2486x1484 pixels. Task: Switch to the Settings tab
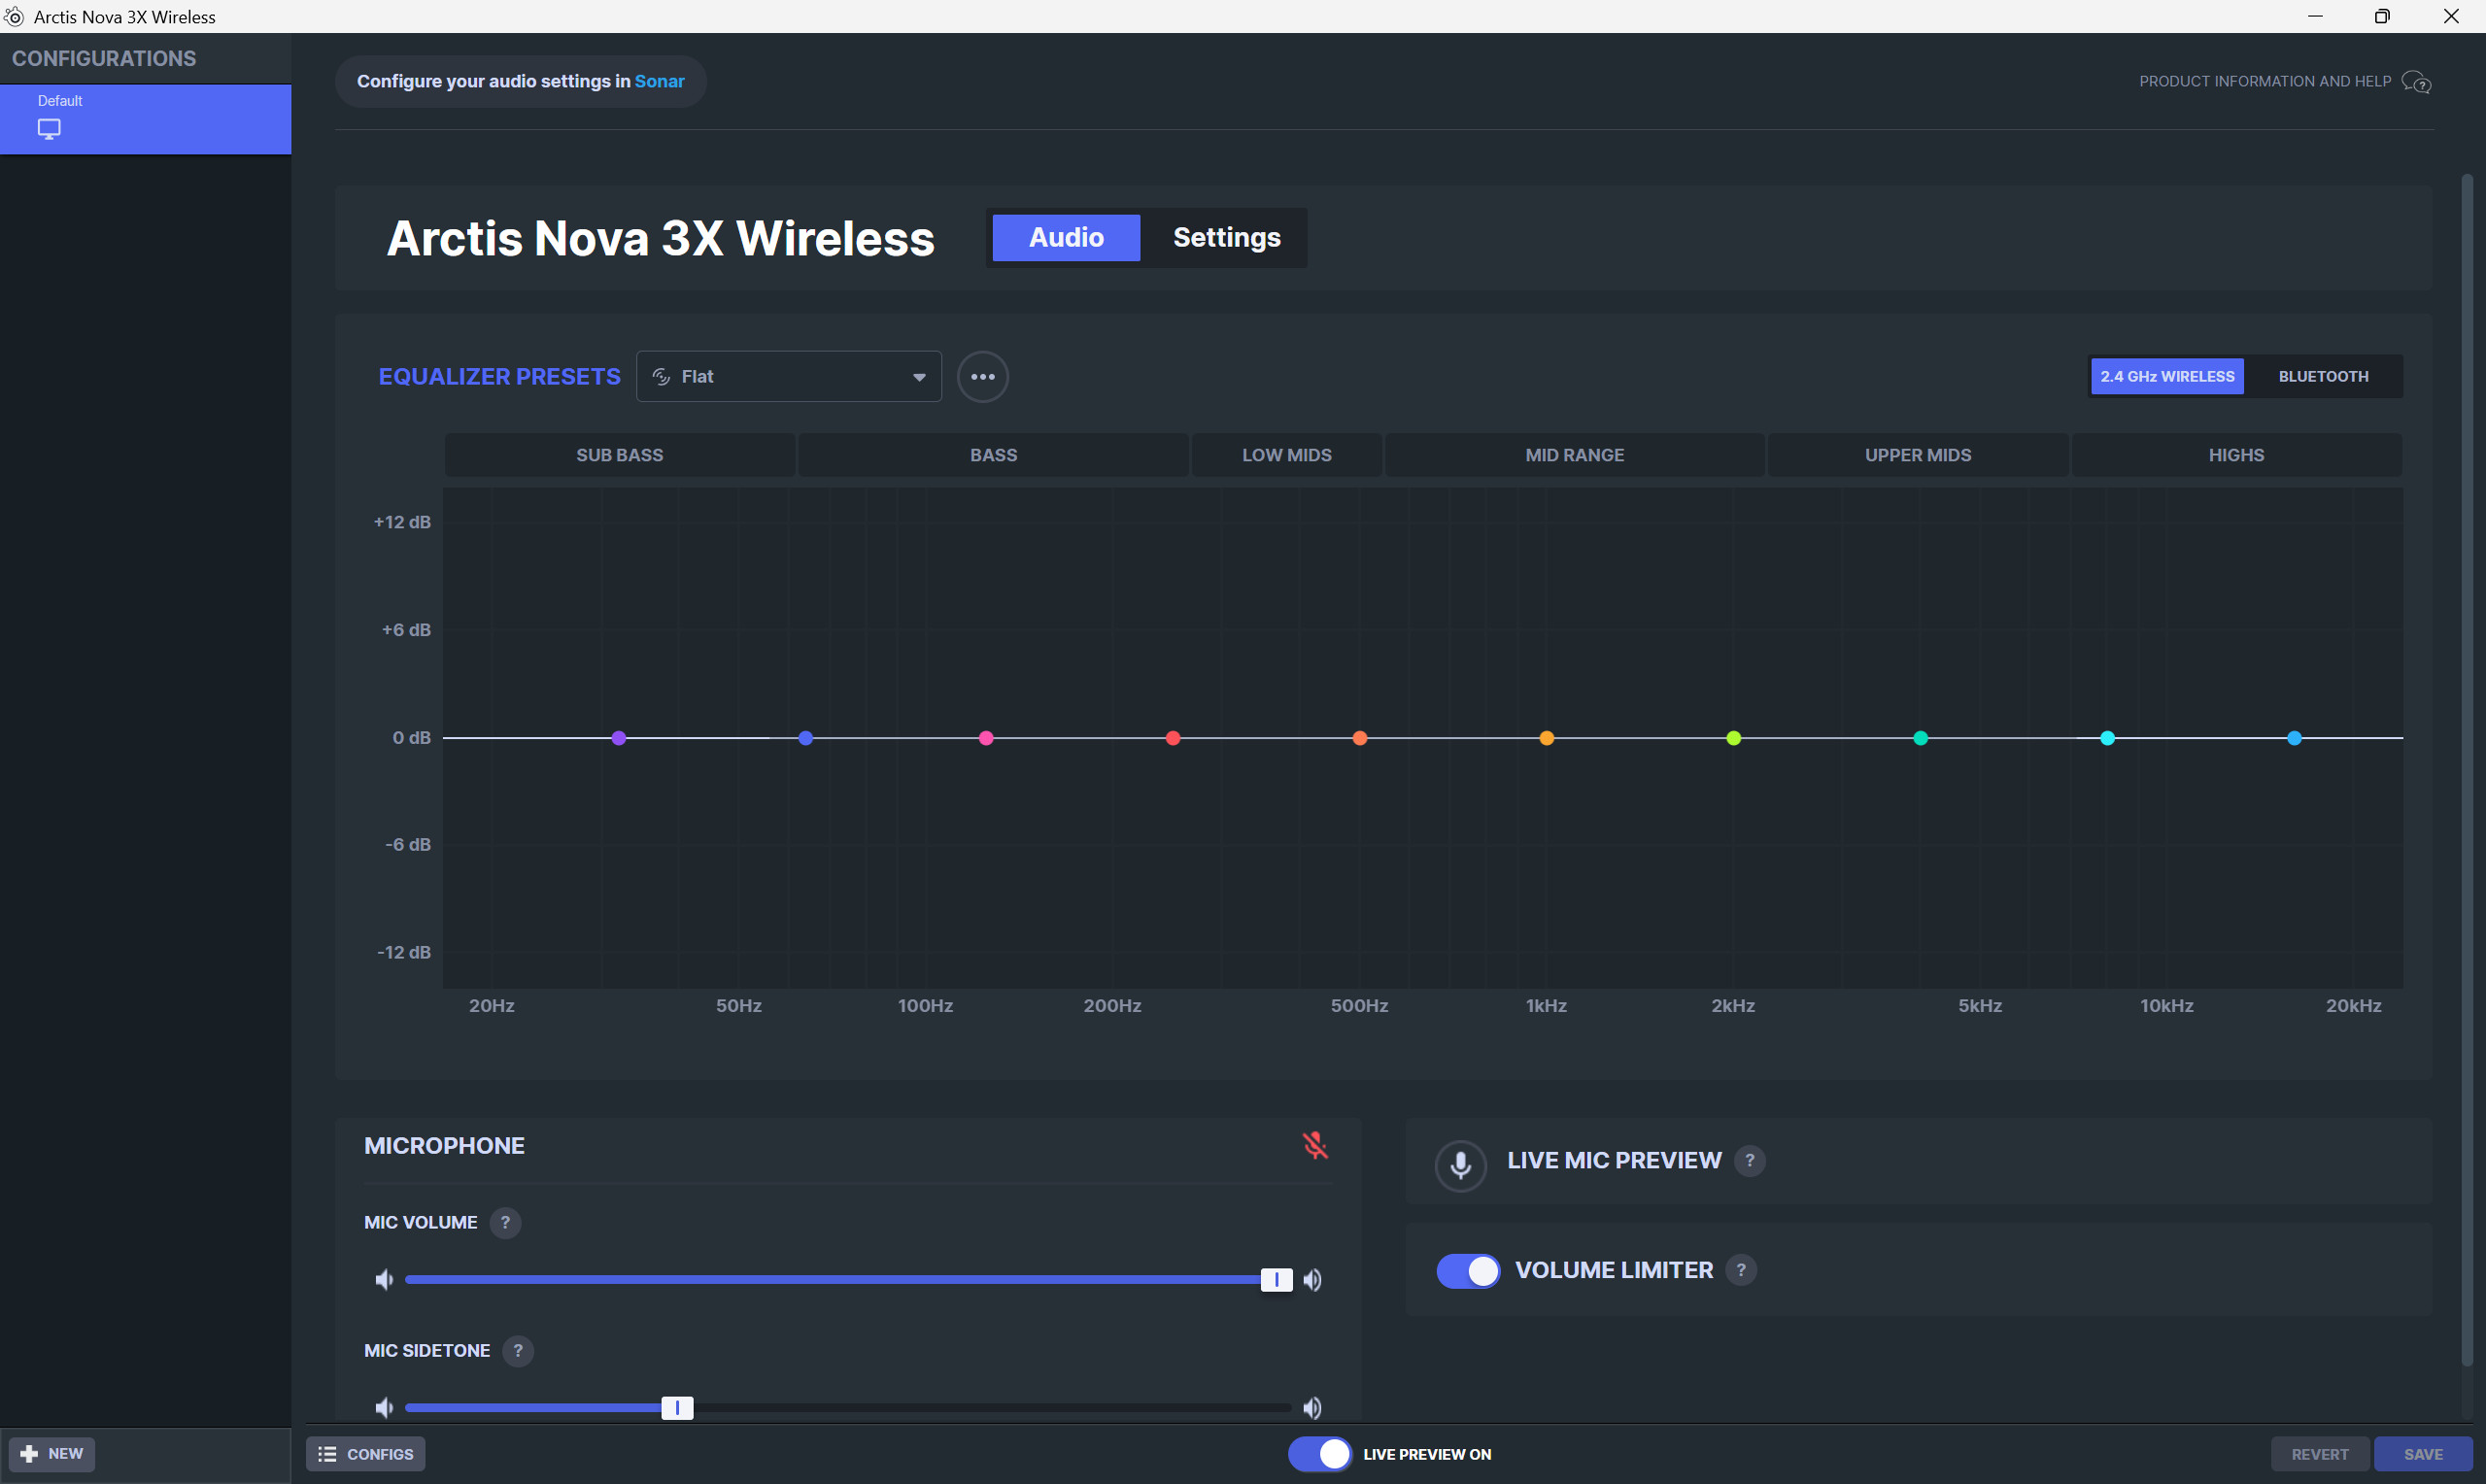point(1226,238)
